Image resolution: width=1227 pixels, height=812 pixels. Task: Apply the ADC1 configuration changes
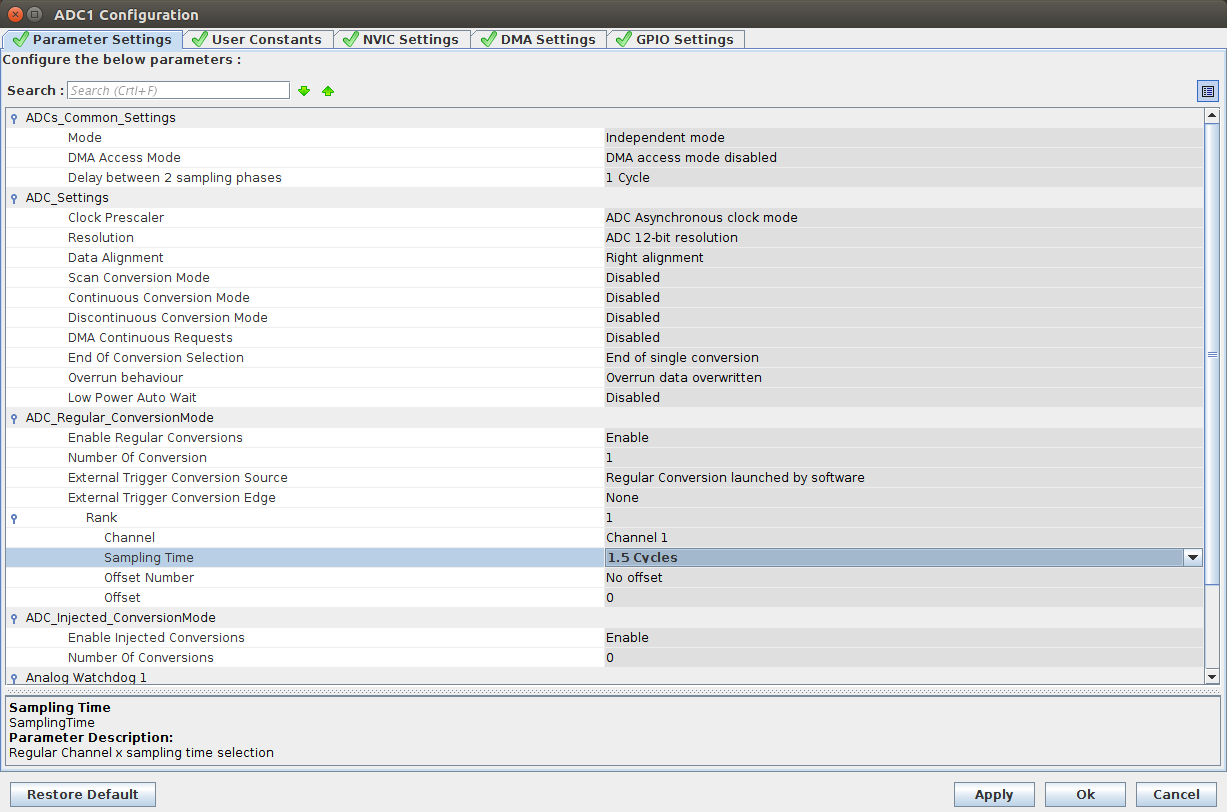993,794
